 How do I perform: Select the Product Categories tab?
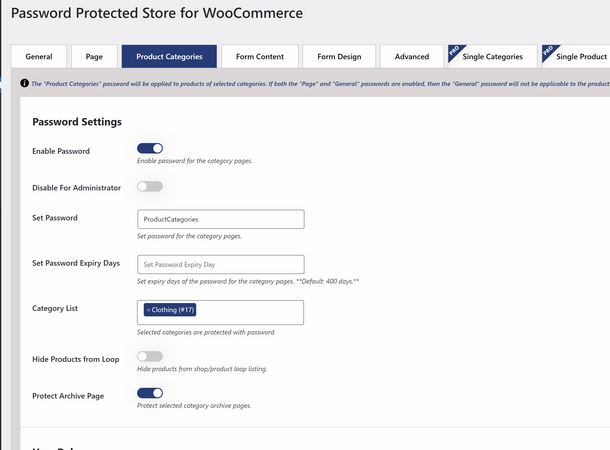point(169,56)
